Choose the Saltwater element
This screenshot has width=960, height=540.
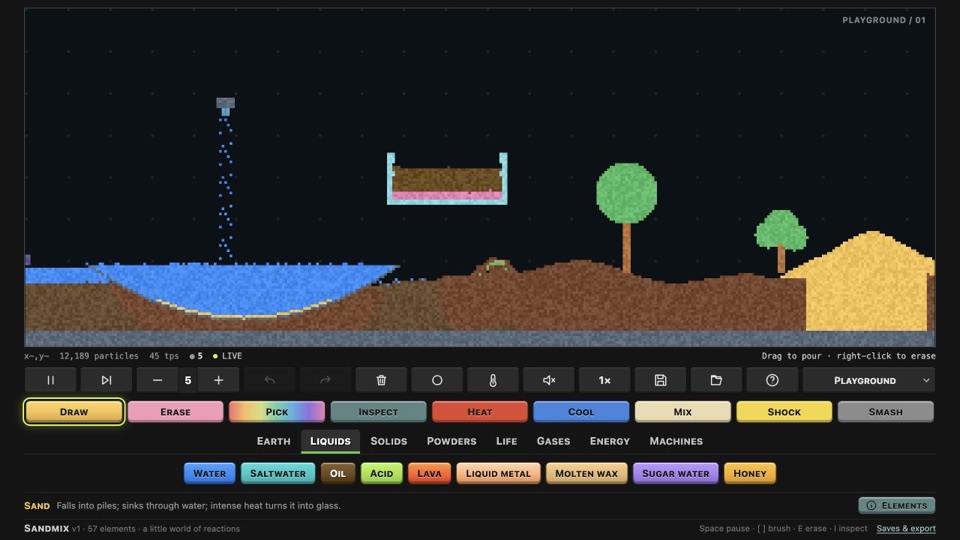[278, 473]
